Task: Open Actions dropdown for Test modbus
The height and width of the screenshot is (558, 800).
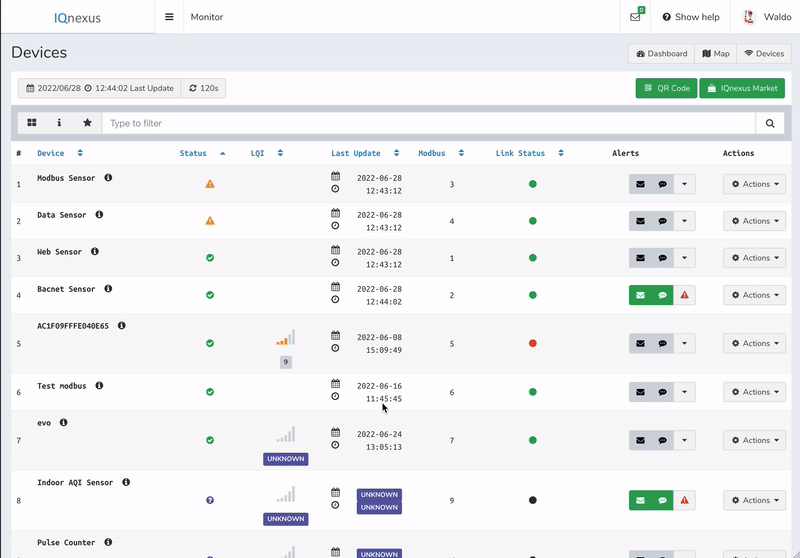Action: point(755,392)
